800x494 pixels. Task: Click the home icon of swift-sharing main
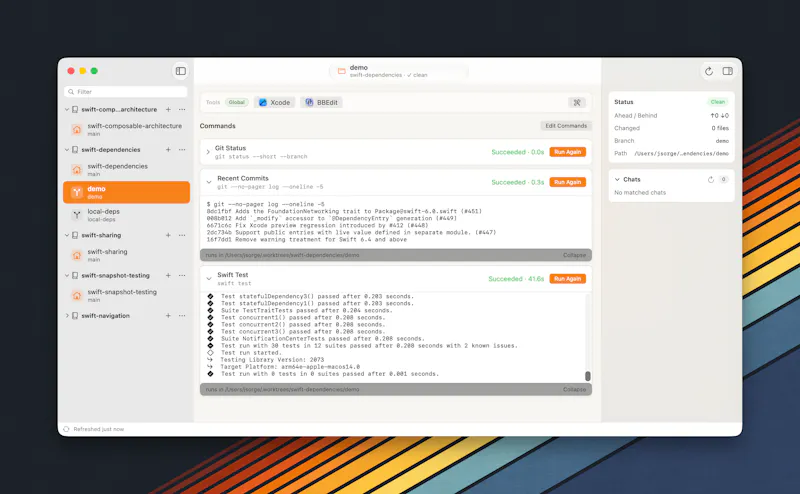pyautogui.click(x=77, y=255)
